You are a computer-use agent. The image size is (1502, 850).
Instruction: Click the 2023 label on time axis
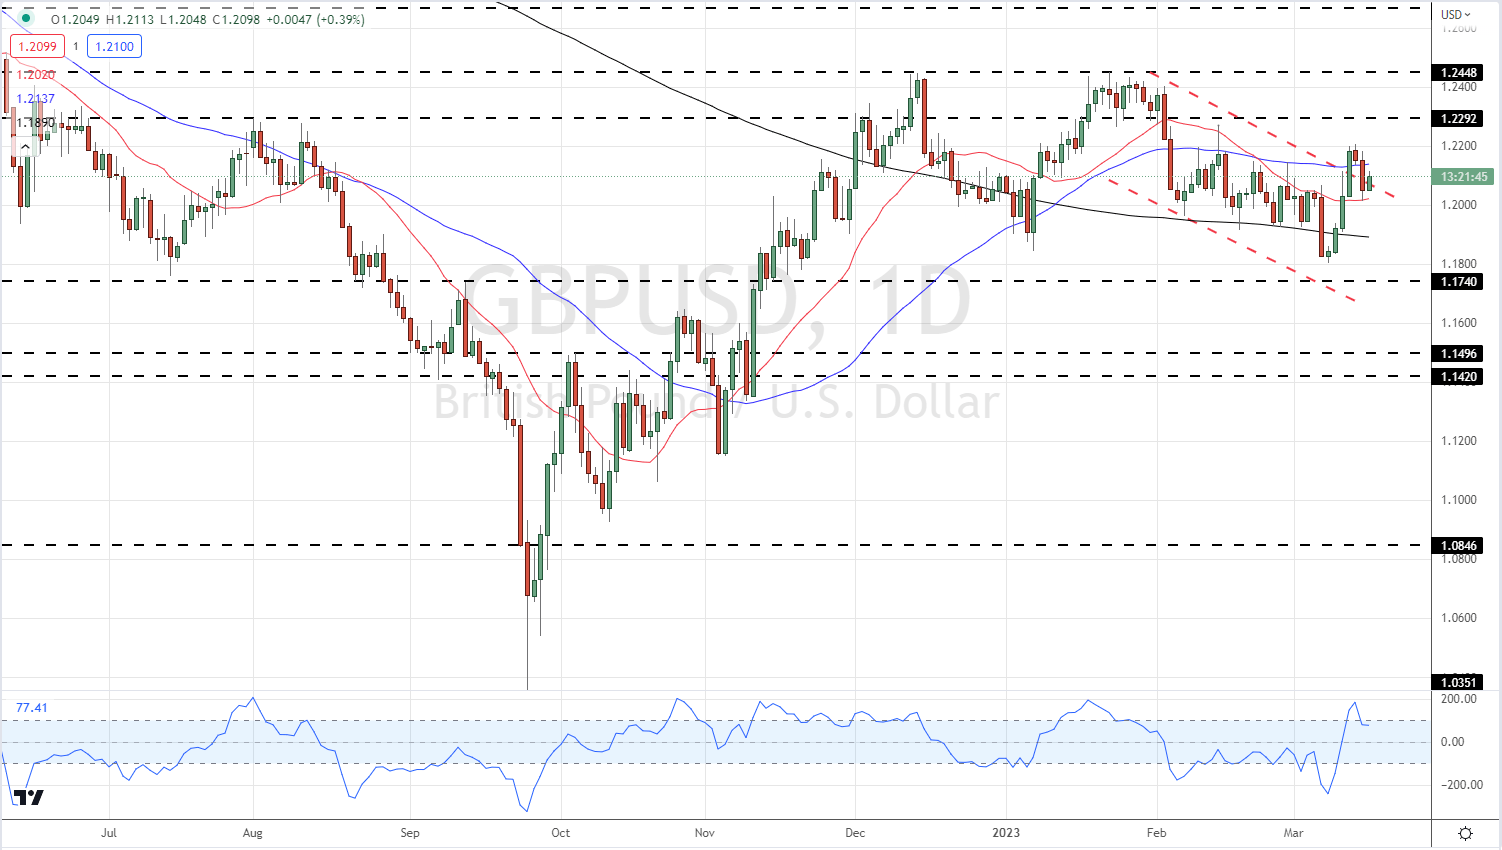[x=1007, y=832]
